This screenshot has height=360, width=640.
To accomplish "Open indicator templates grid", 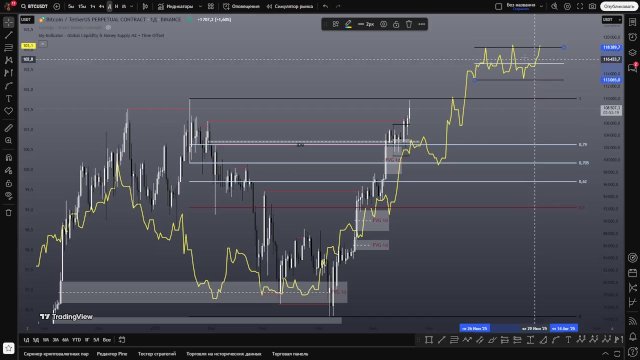I will pyautogui.click(x=211, y=7).
